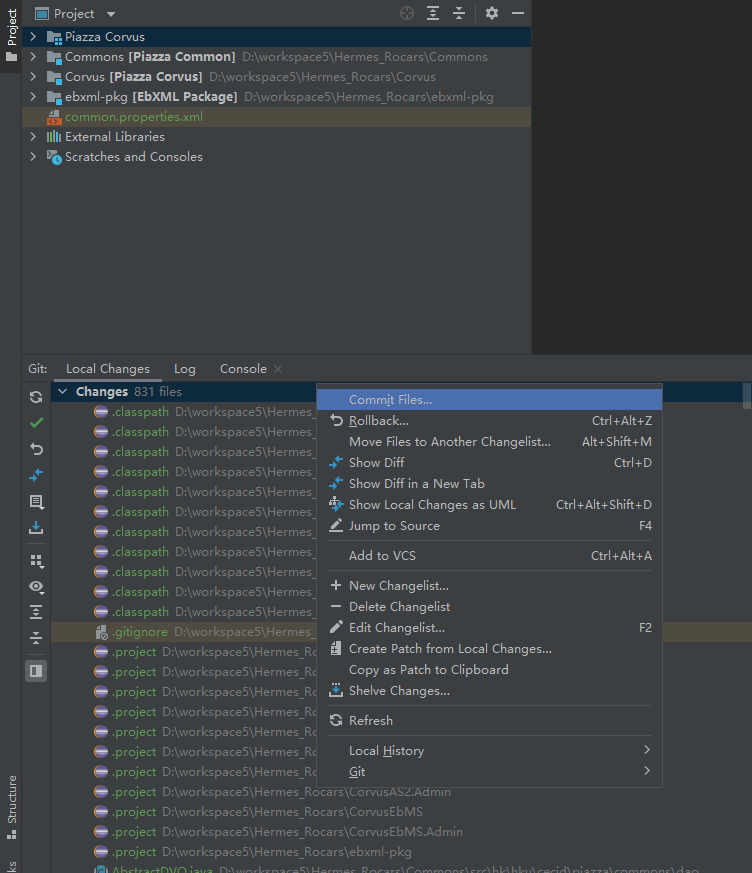Choose Show Local Changes as UML

click(x=489, y=505)
